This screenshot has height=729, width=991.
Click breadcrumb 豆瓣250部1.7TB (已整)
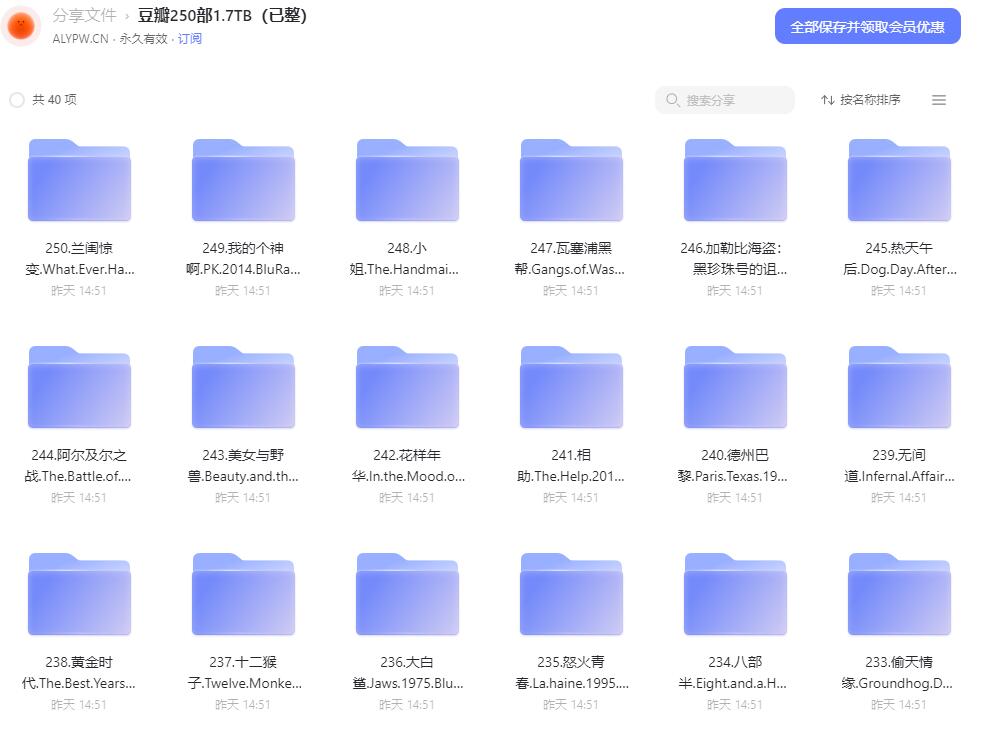222,15
